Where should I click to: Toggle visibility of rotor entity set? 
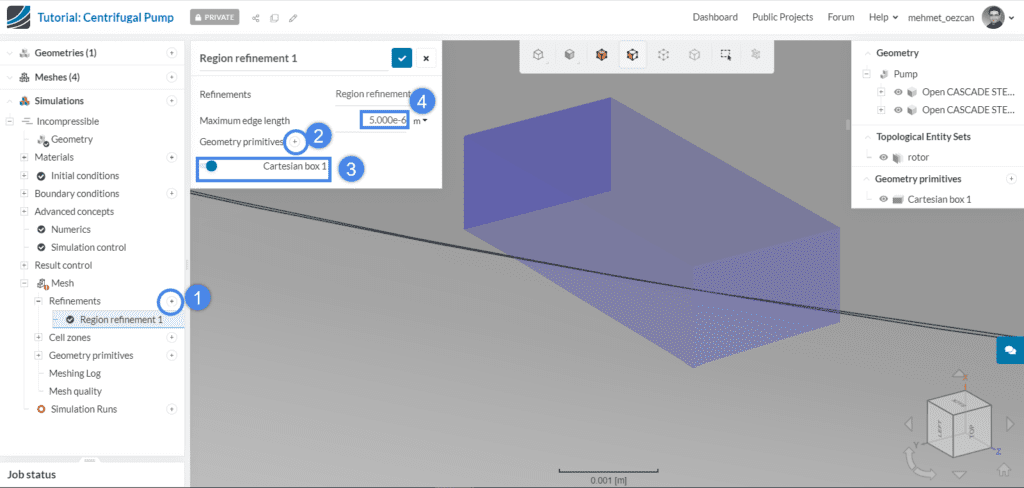[884, 157]
